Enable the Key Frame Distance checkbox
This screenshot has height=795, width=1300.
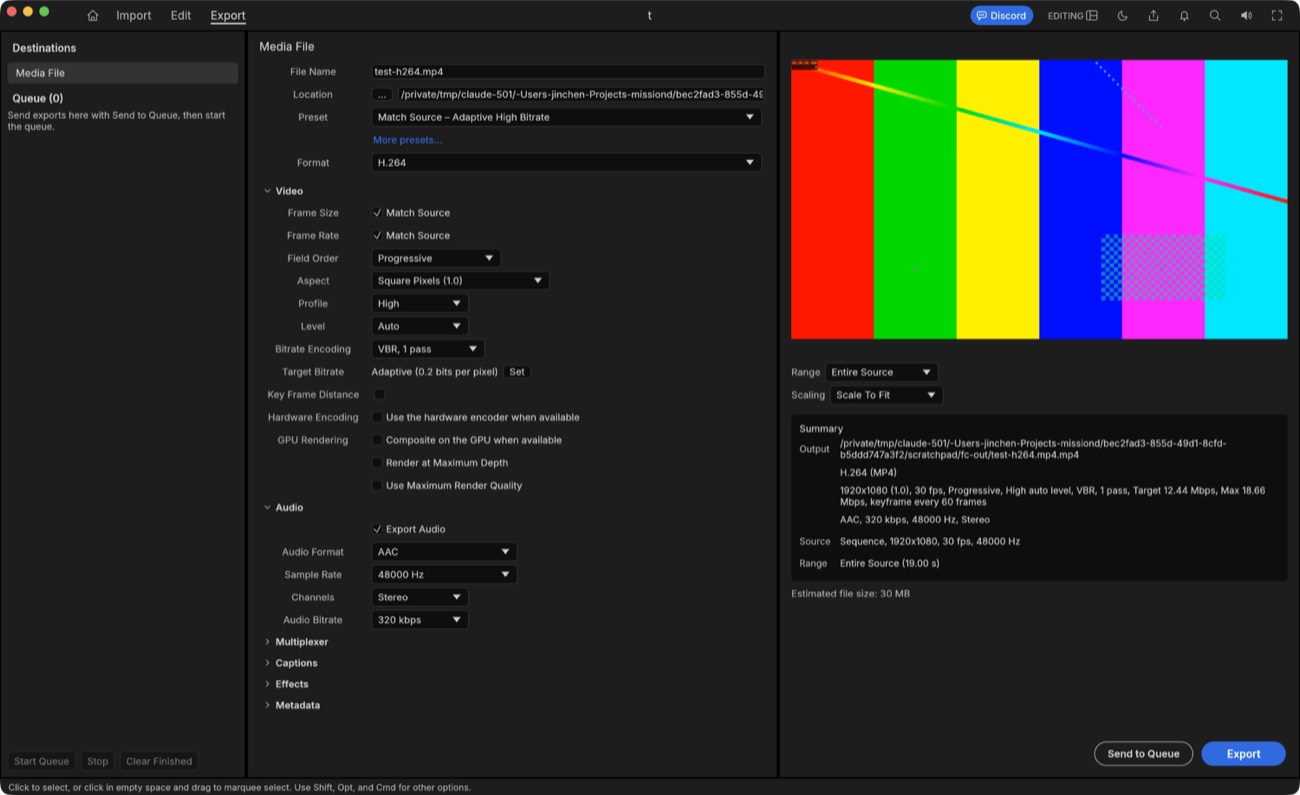(379, 395)
